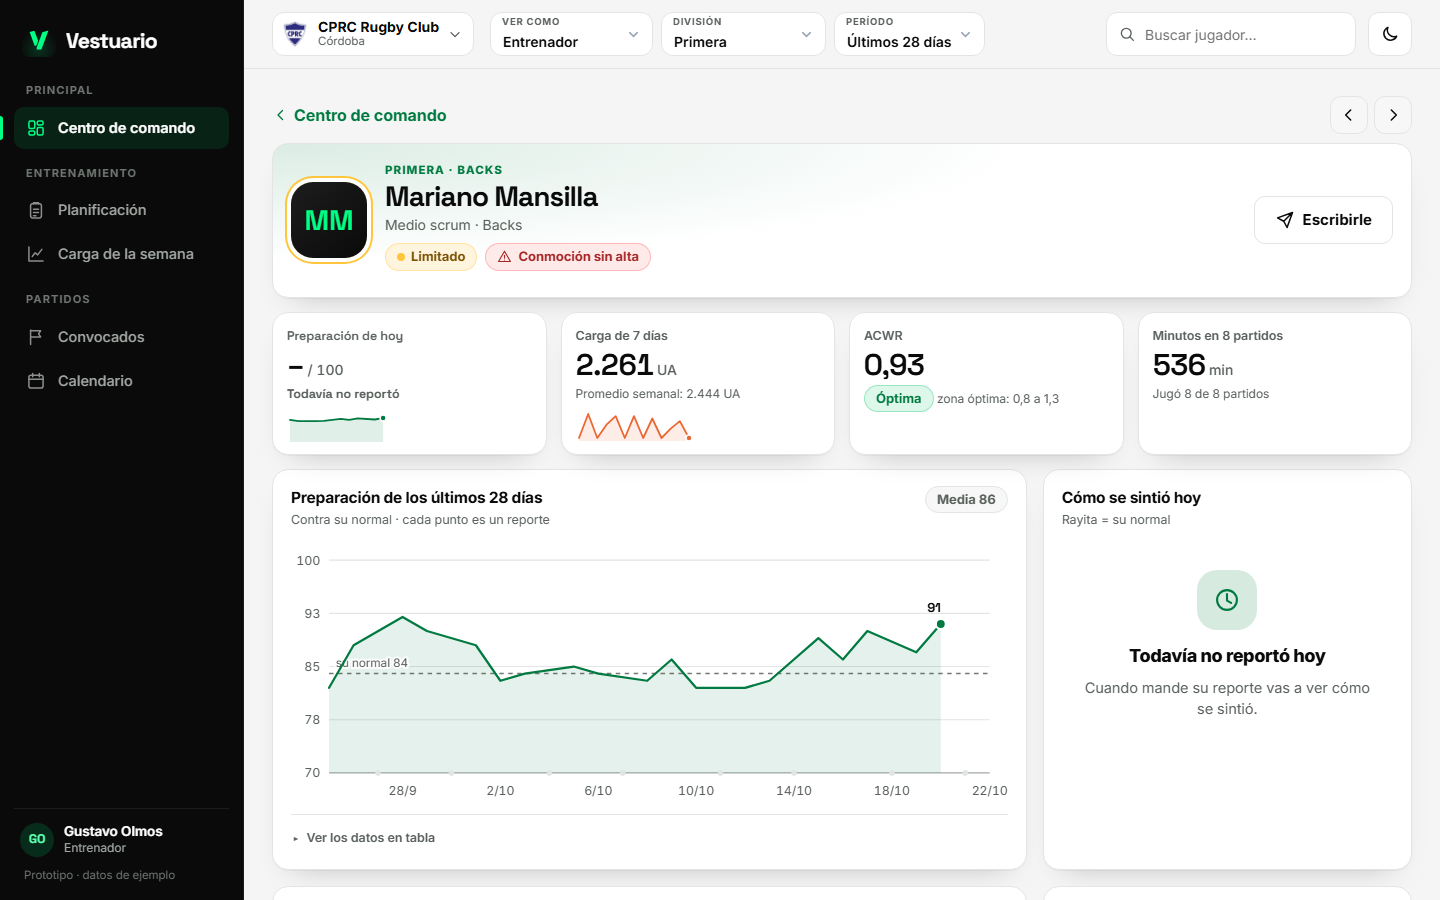Go to next player with right arrow
This screenshot has width=1440, height=900.
pos(1393,115)
